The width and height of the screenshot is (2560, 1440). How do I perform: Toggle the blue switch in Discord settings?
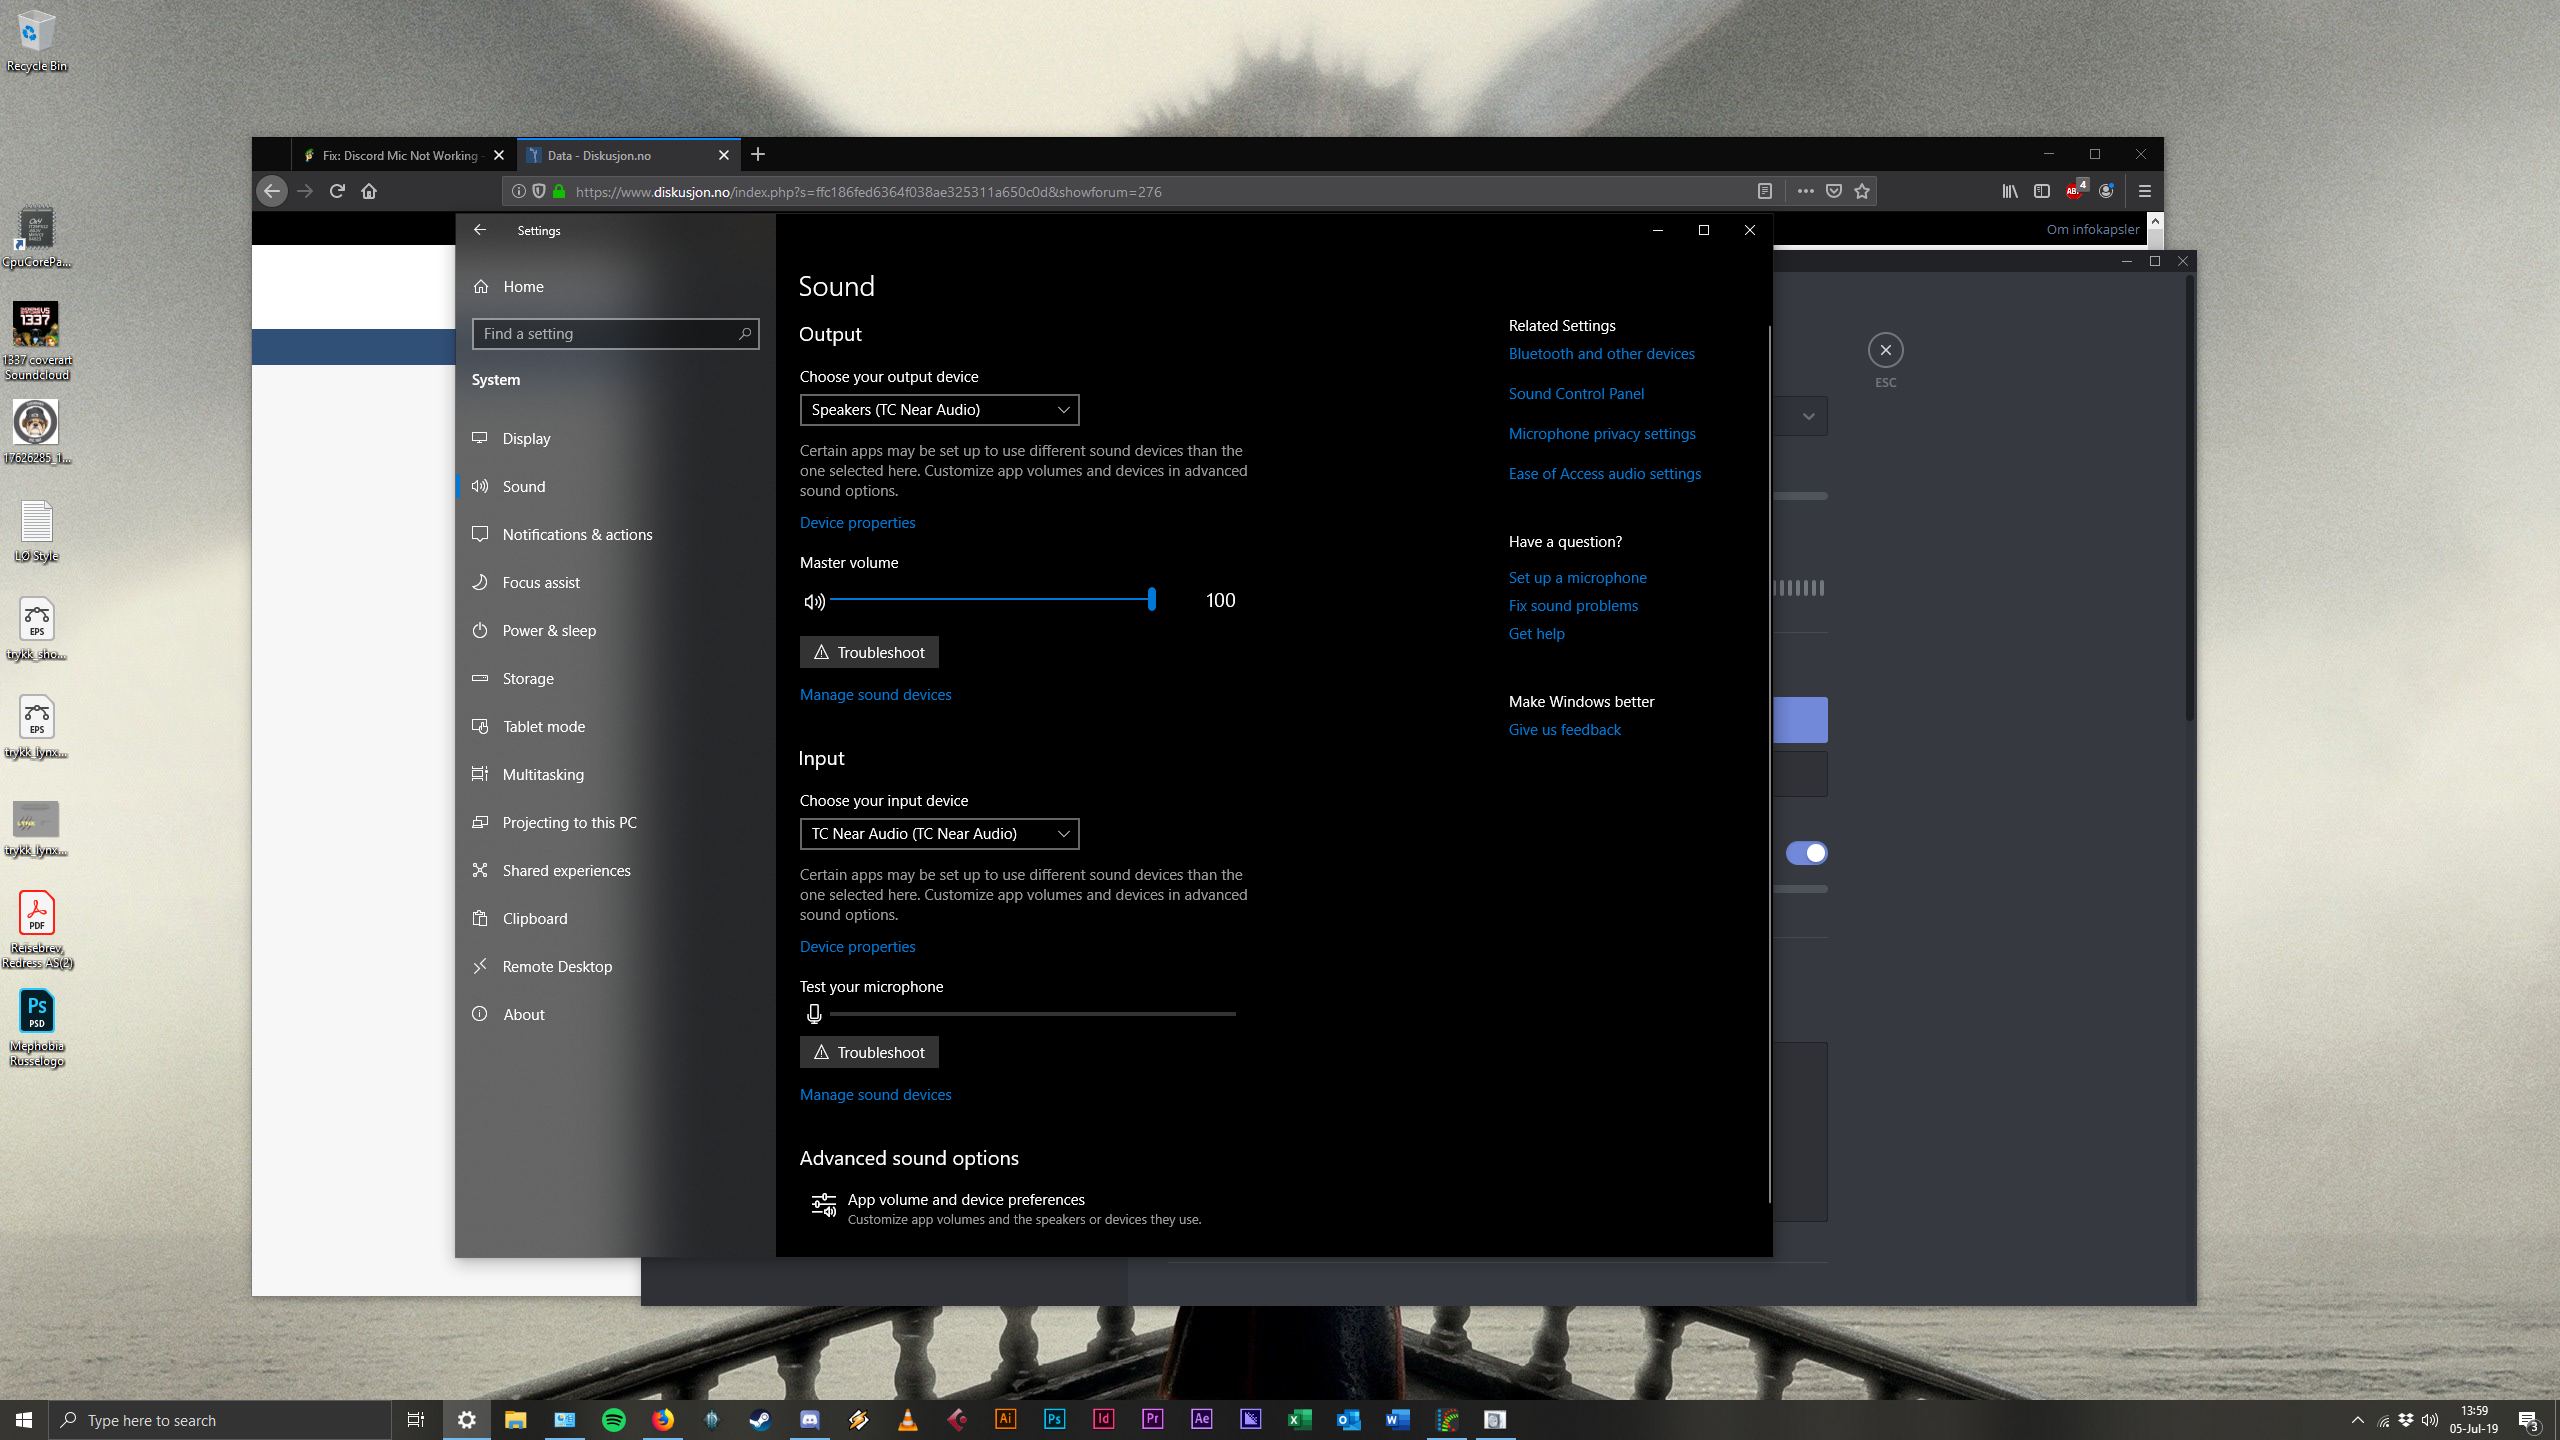pos(1806,853)
